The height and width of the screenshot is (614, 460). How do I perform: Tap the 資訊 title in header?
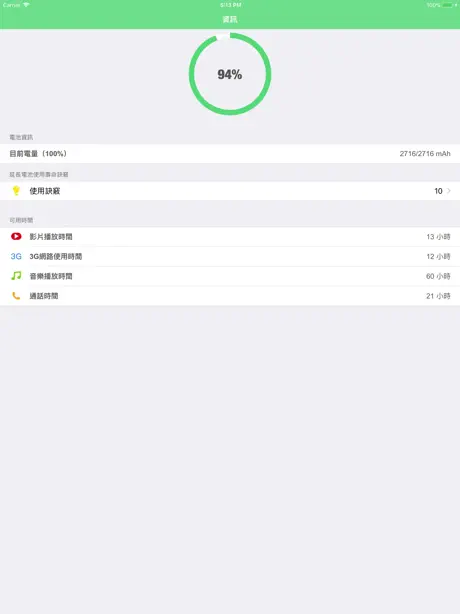230,19
